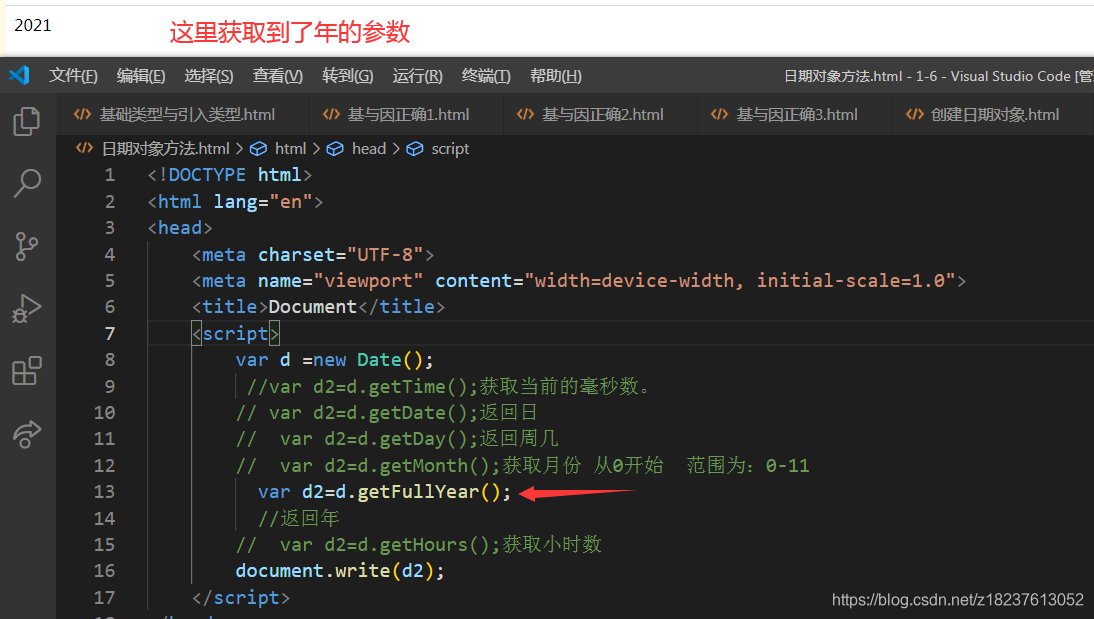Open the 帮助(H) menu
The height and width of the screenshot is (619, 1094).
(555, 75)
